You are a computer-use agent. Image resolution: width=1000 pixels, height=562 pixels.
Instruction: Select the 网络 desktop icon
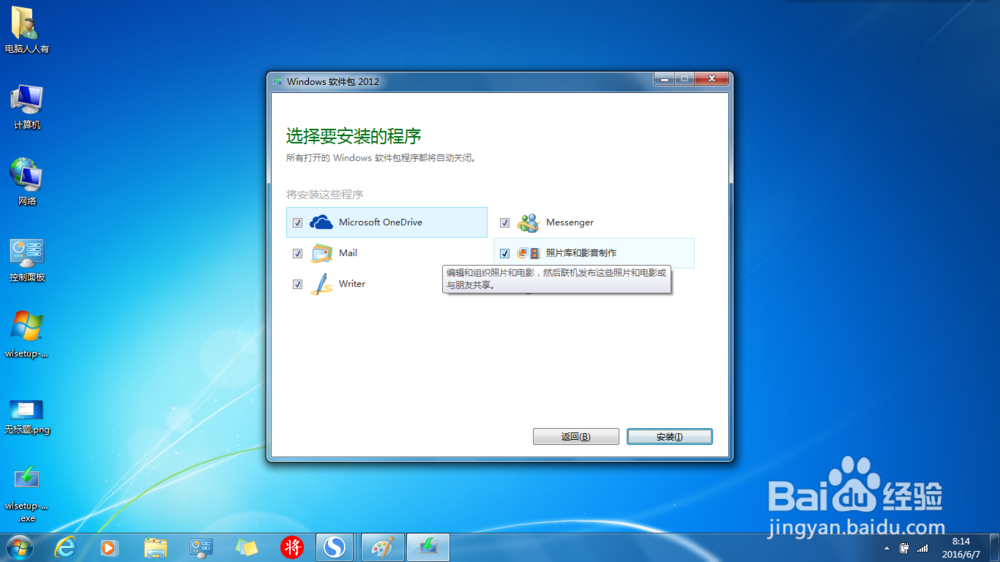pyautogui.click(x=27, y=182)
